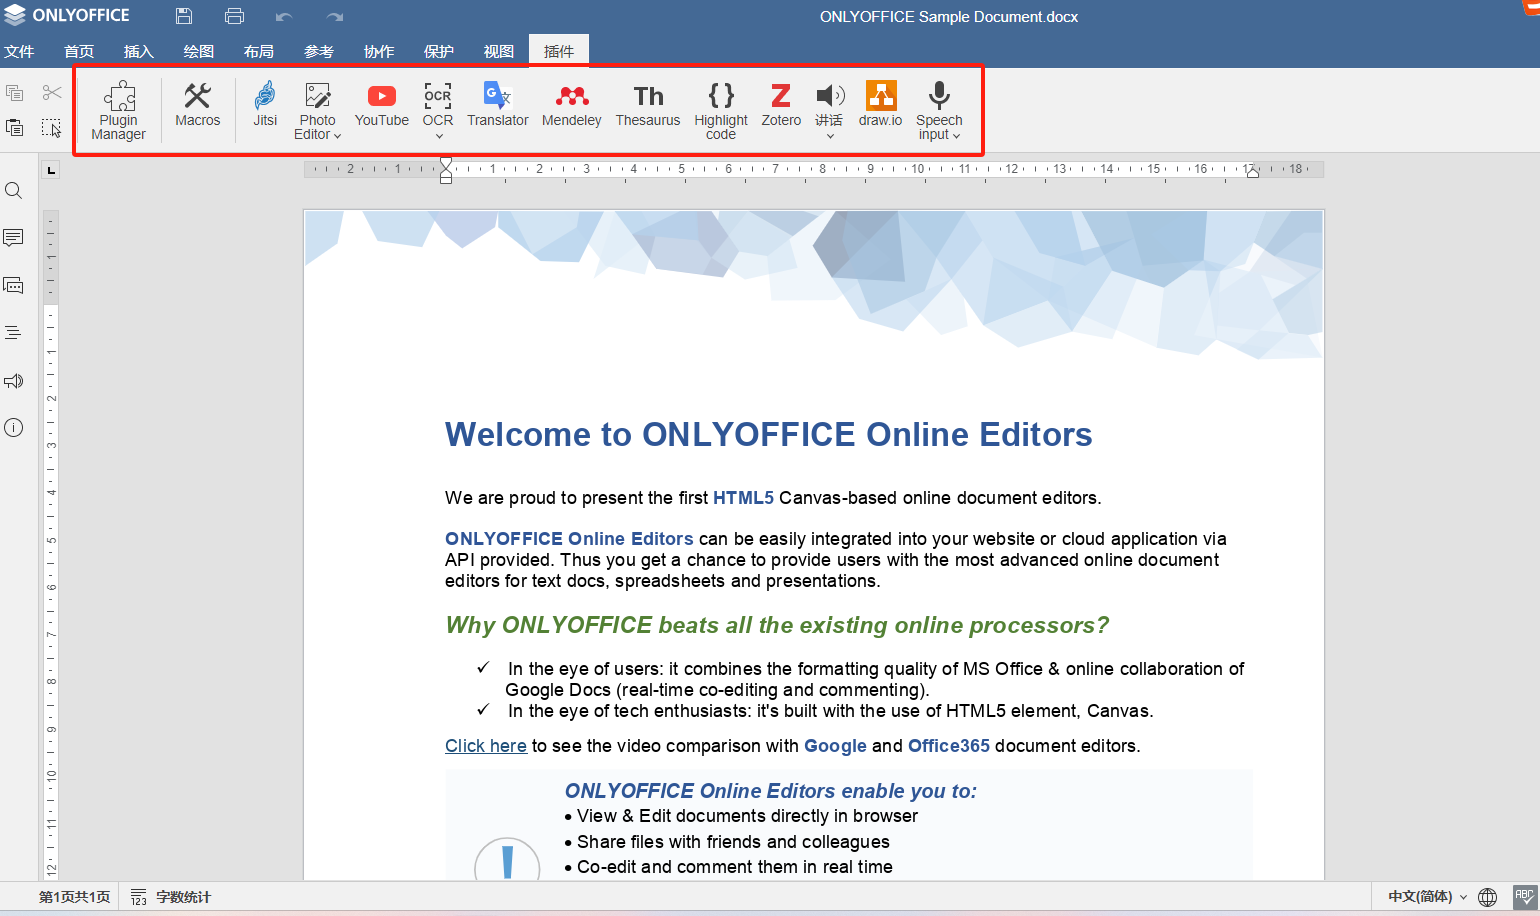Click the bold 'HTML5' word in document
1540x916 pixels.
pos(743,498)
